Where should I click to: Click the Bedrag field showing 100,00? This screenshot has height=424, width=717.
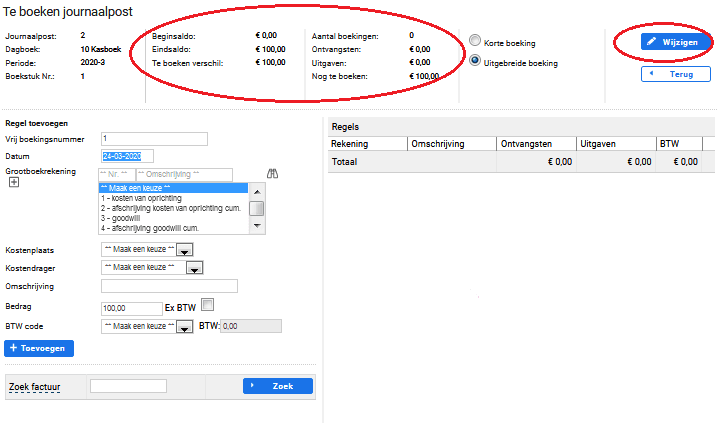coord(132,309)
